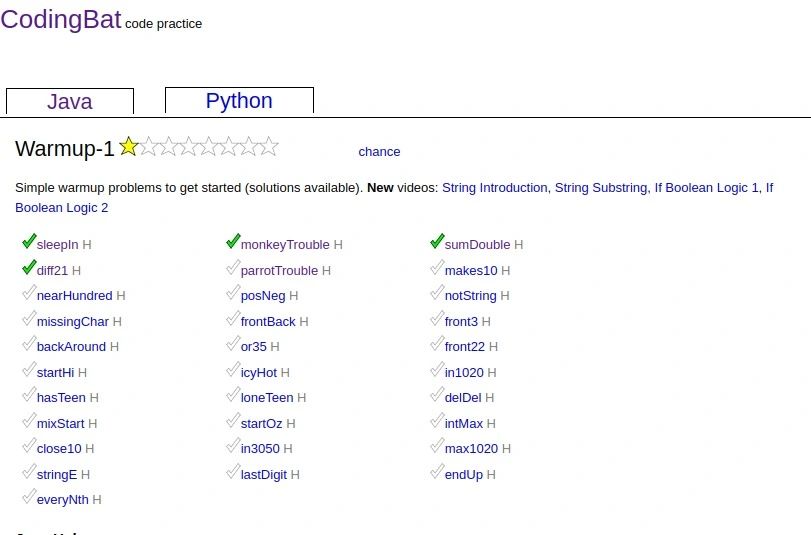811x535 pixels.
Task: Open the or35 problem
Action: 253,347
